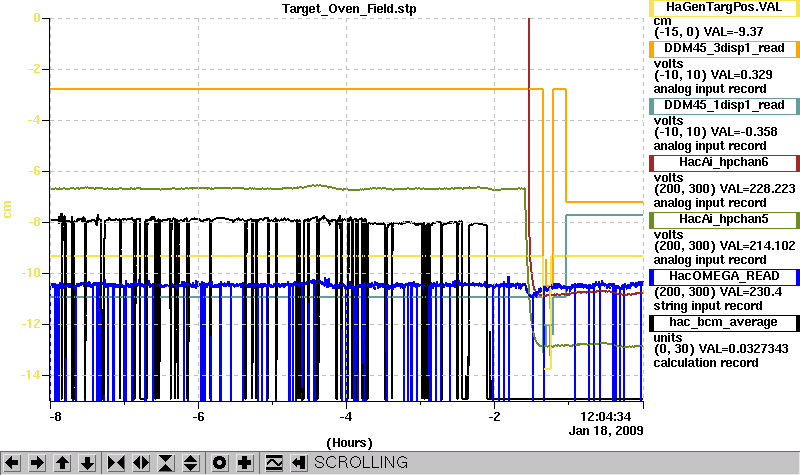Select the HacAi_hpchan6 legend entry
Screen dimensions: 800x475
point(724,163)
